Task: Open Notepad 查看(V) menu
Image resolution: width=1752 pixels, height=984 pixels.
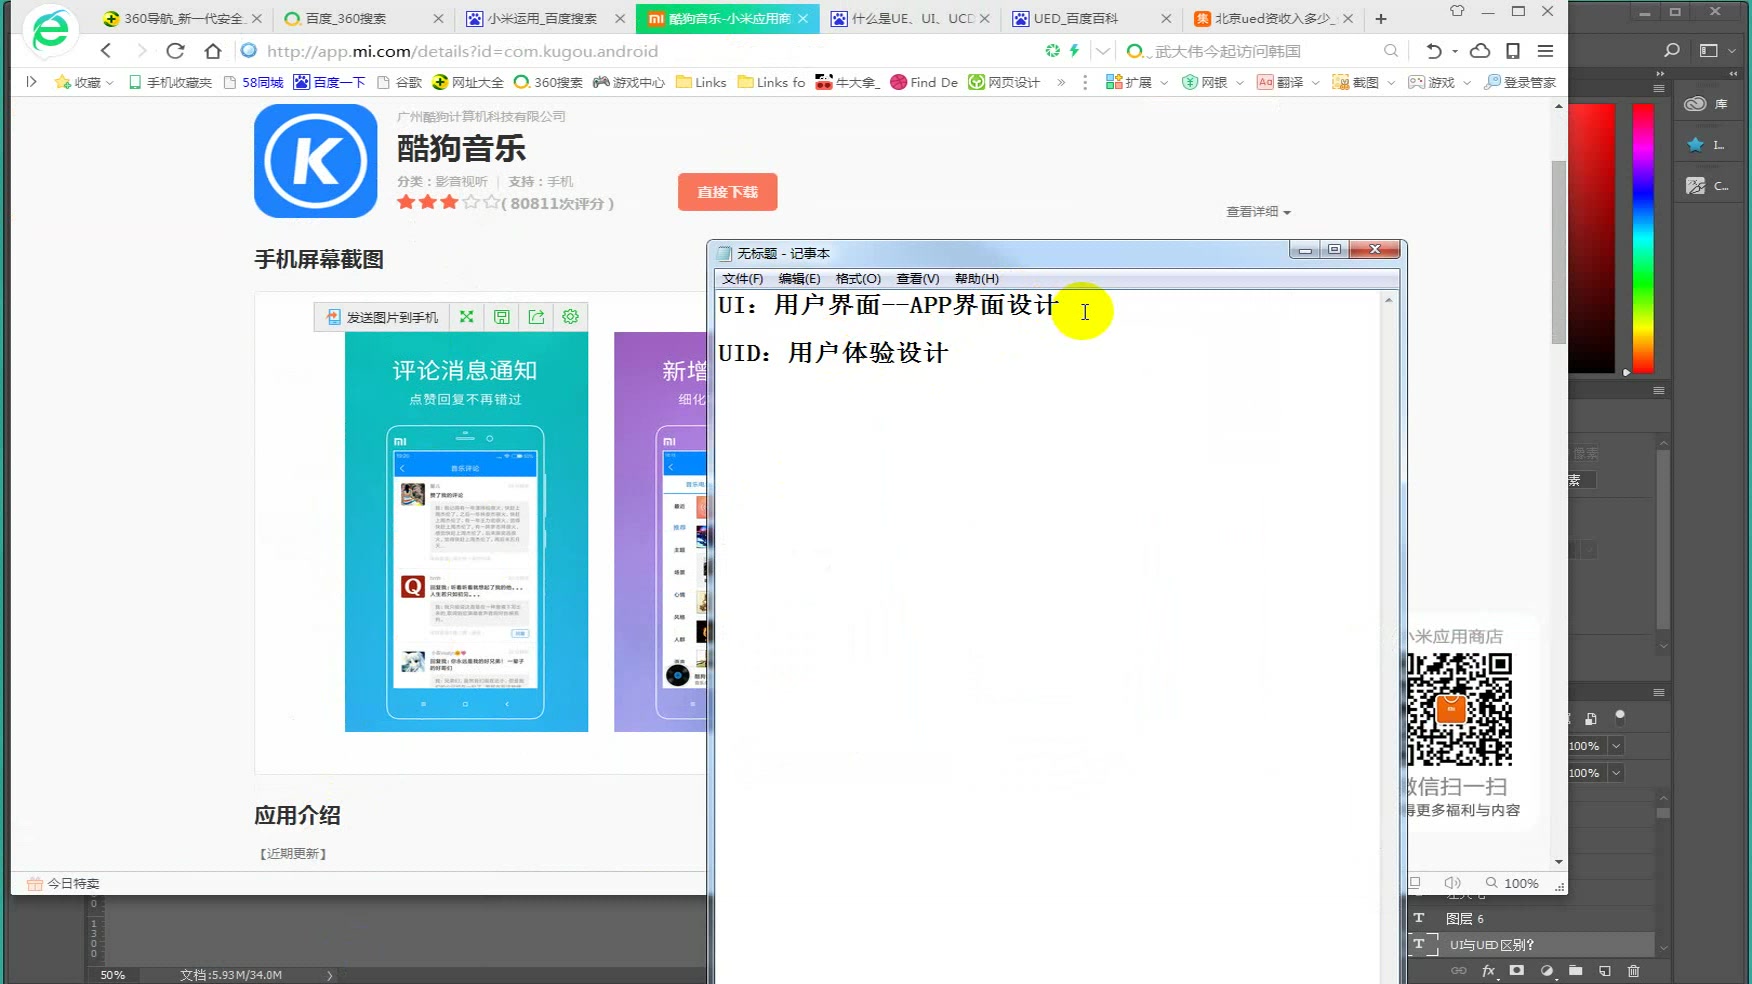Action: 917,279
